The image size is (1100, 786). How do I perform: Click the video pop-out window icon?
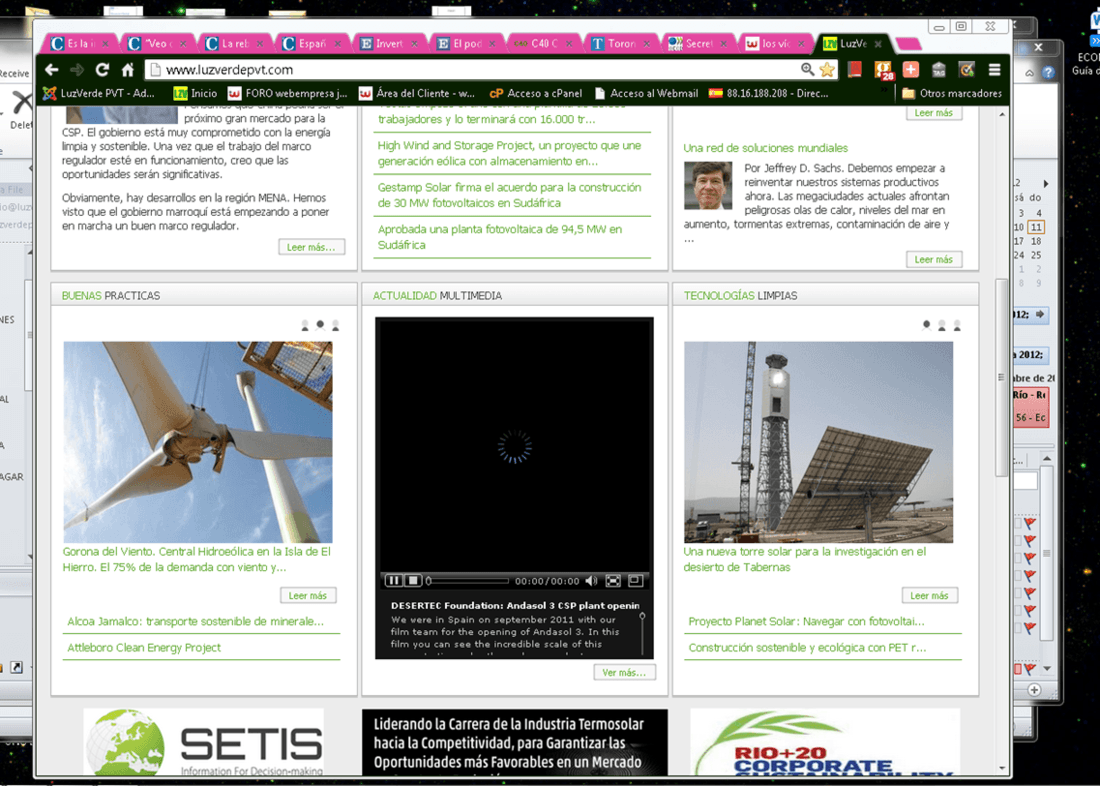(x=635, y=580)
